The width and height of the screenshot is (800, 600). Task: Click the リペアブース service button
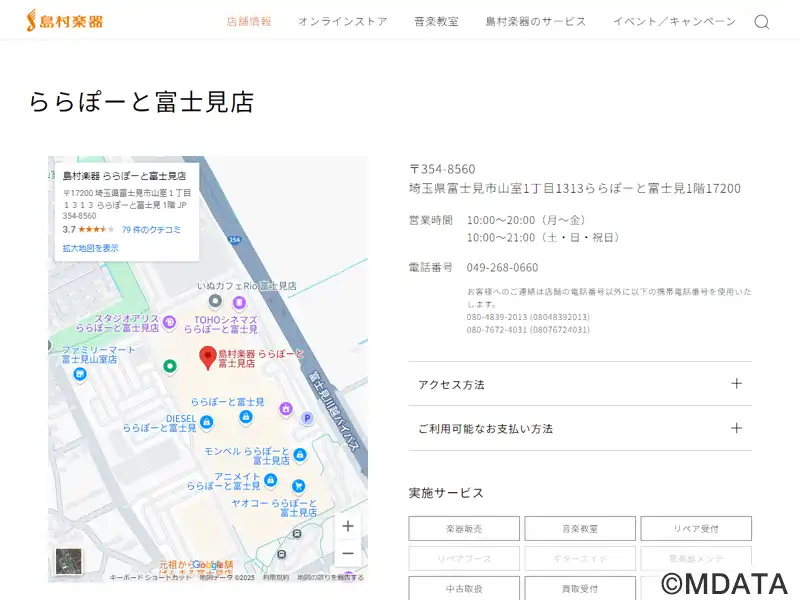point(464,559)
